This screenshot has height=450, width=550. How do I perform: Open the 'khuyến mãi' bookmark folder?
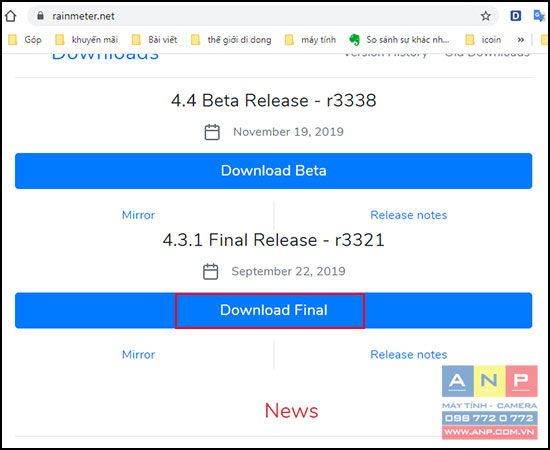tap(86, 40)
